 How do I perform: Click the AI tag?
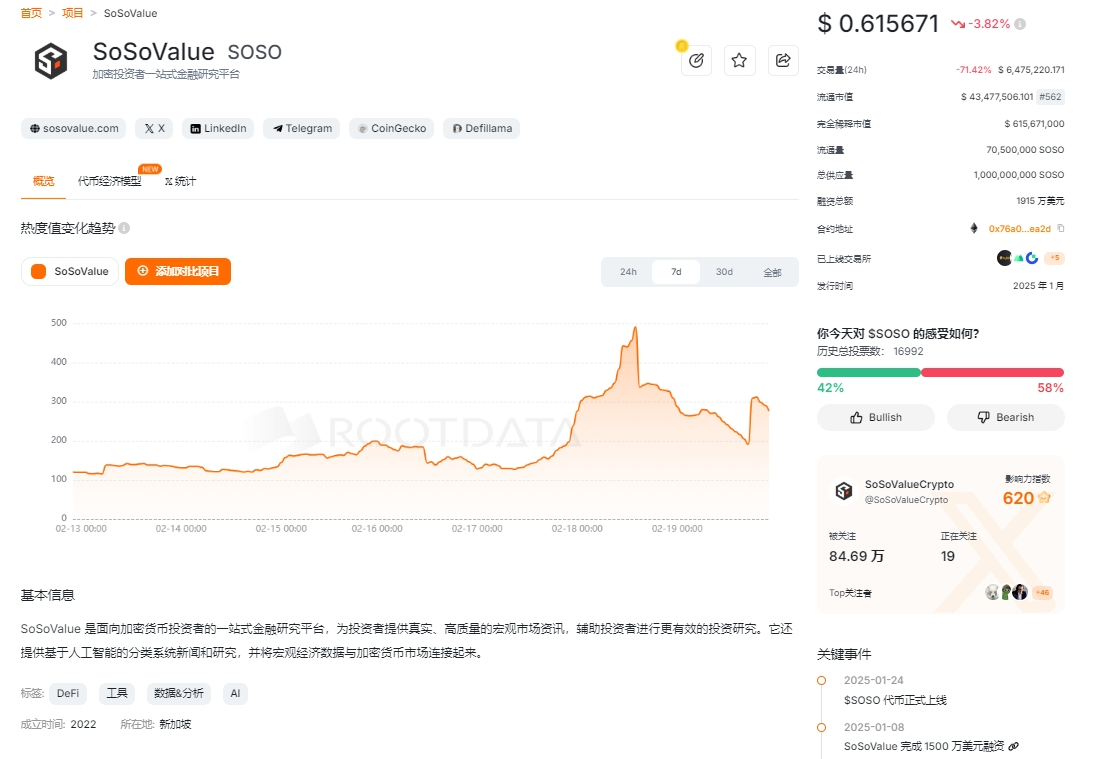pyautogui.click(x=235, y=693)
